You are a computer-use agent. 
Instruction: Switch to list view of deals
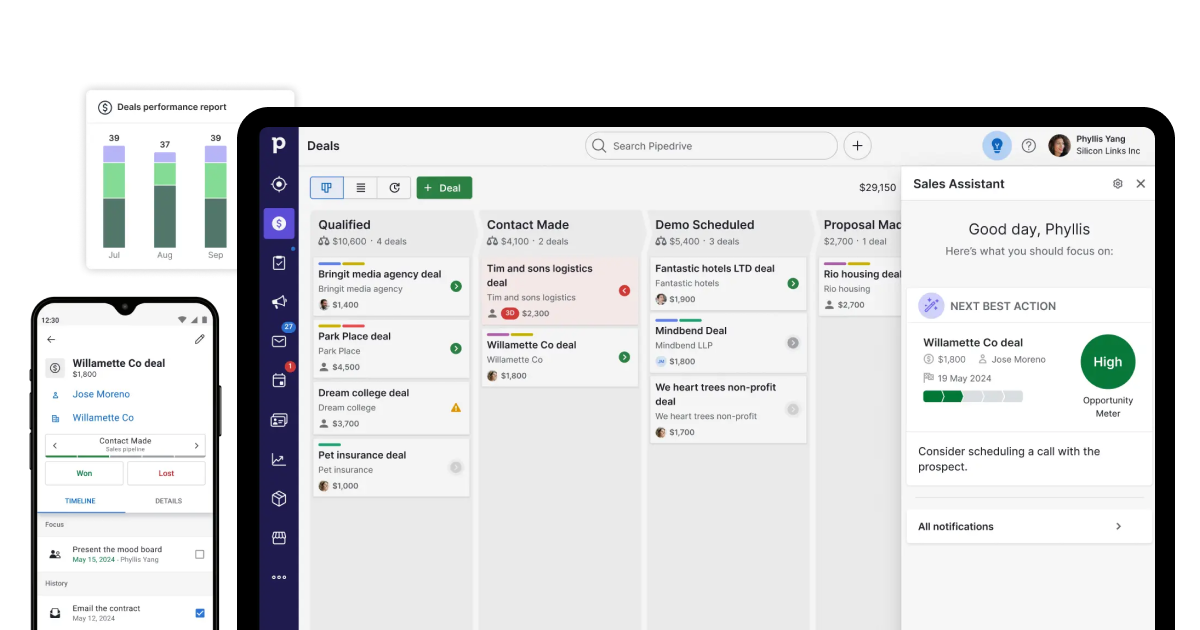[x=361, y=188]
